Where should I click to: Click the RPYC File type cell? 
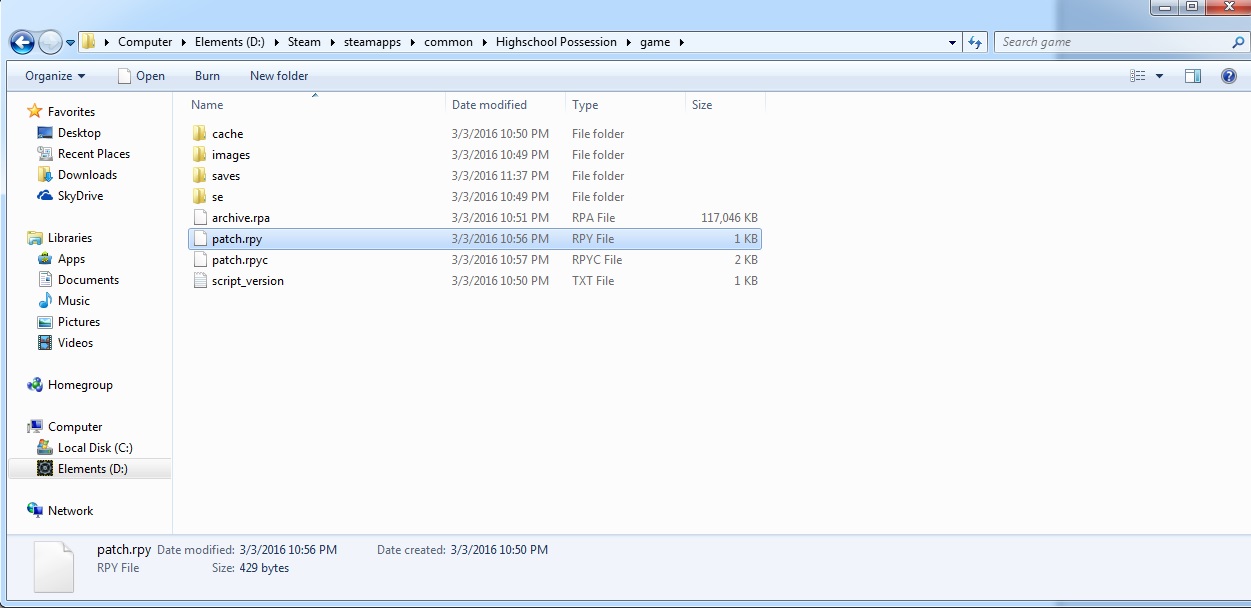click(597, 260)
